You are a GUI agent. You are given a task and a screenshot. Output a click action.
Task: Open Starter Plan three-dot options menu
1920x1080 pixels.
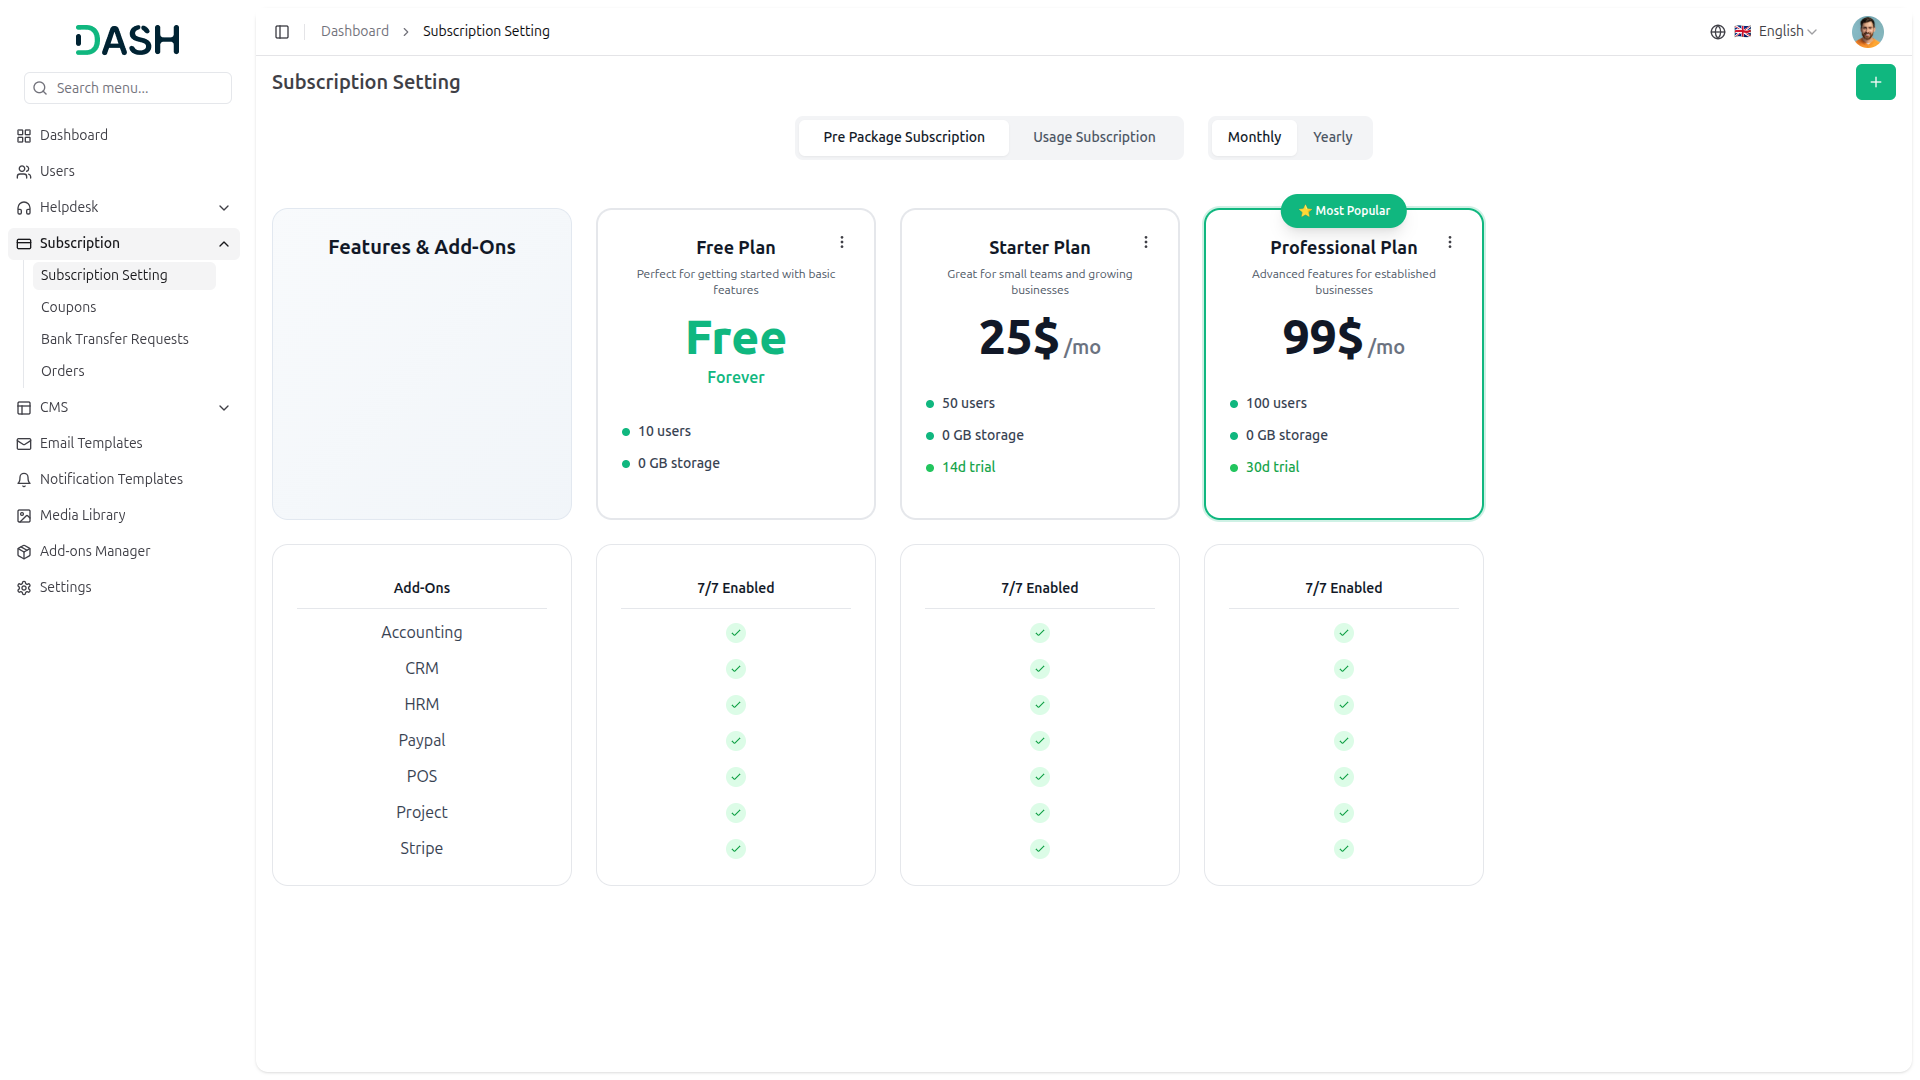(x=1146, y=242)
